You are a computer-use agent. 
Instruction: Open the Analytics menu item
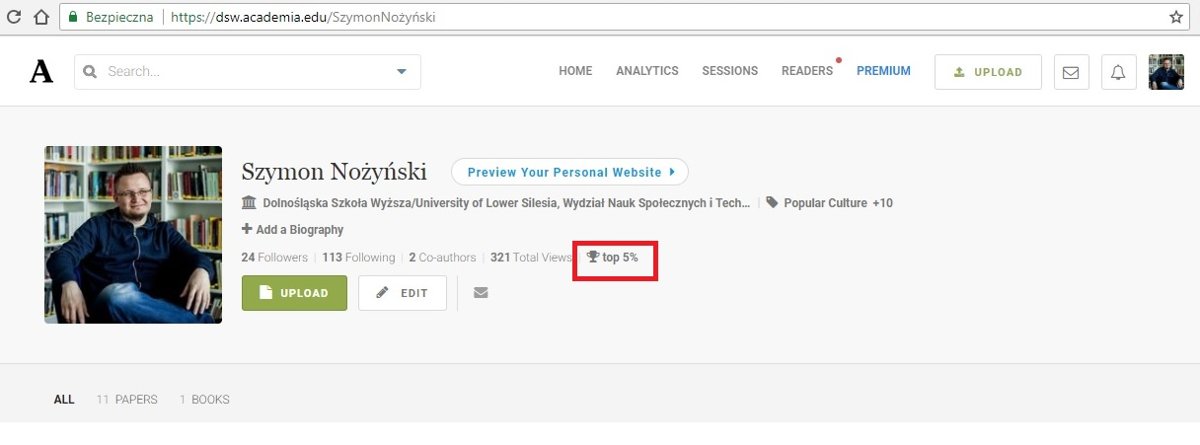pyautogui.click(x=647, y=71)
